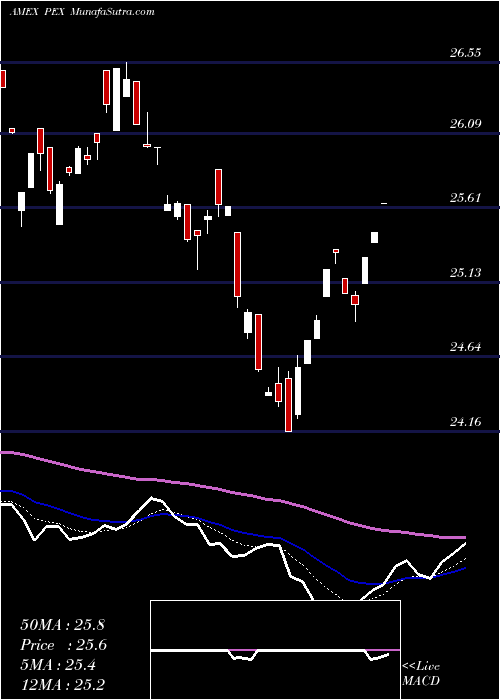
Task: Click the 26.09 price level label
Action: click(465, 124)
